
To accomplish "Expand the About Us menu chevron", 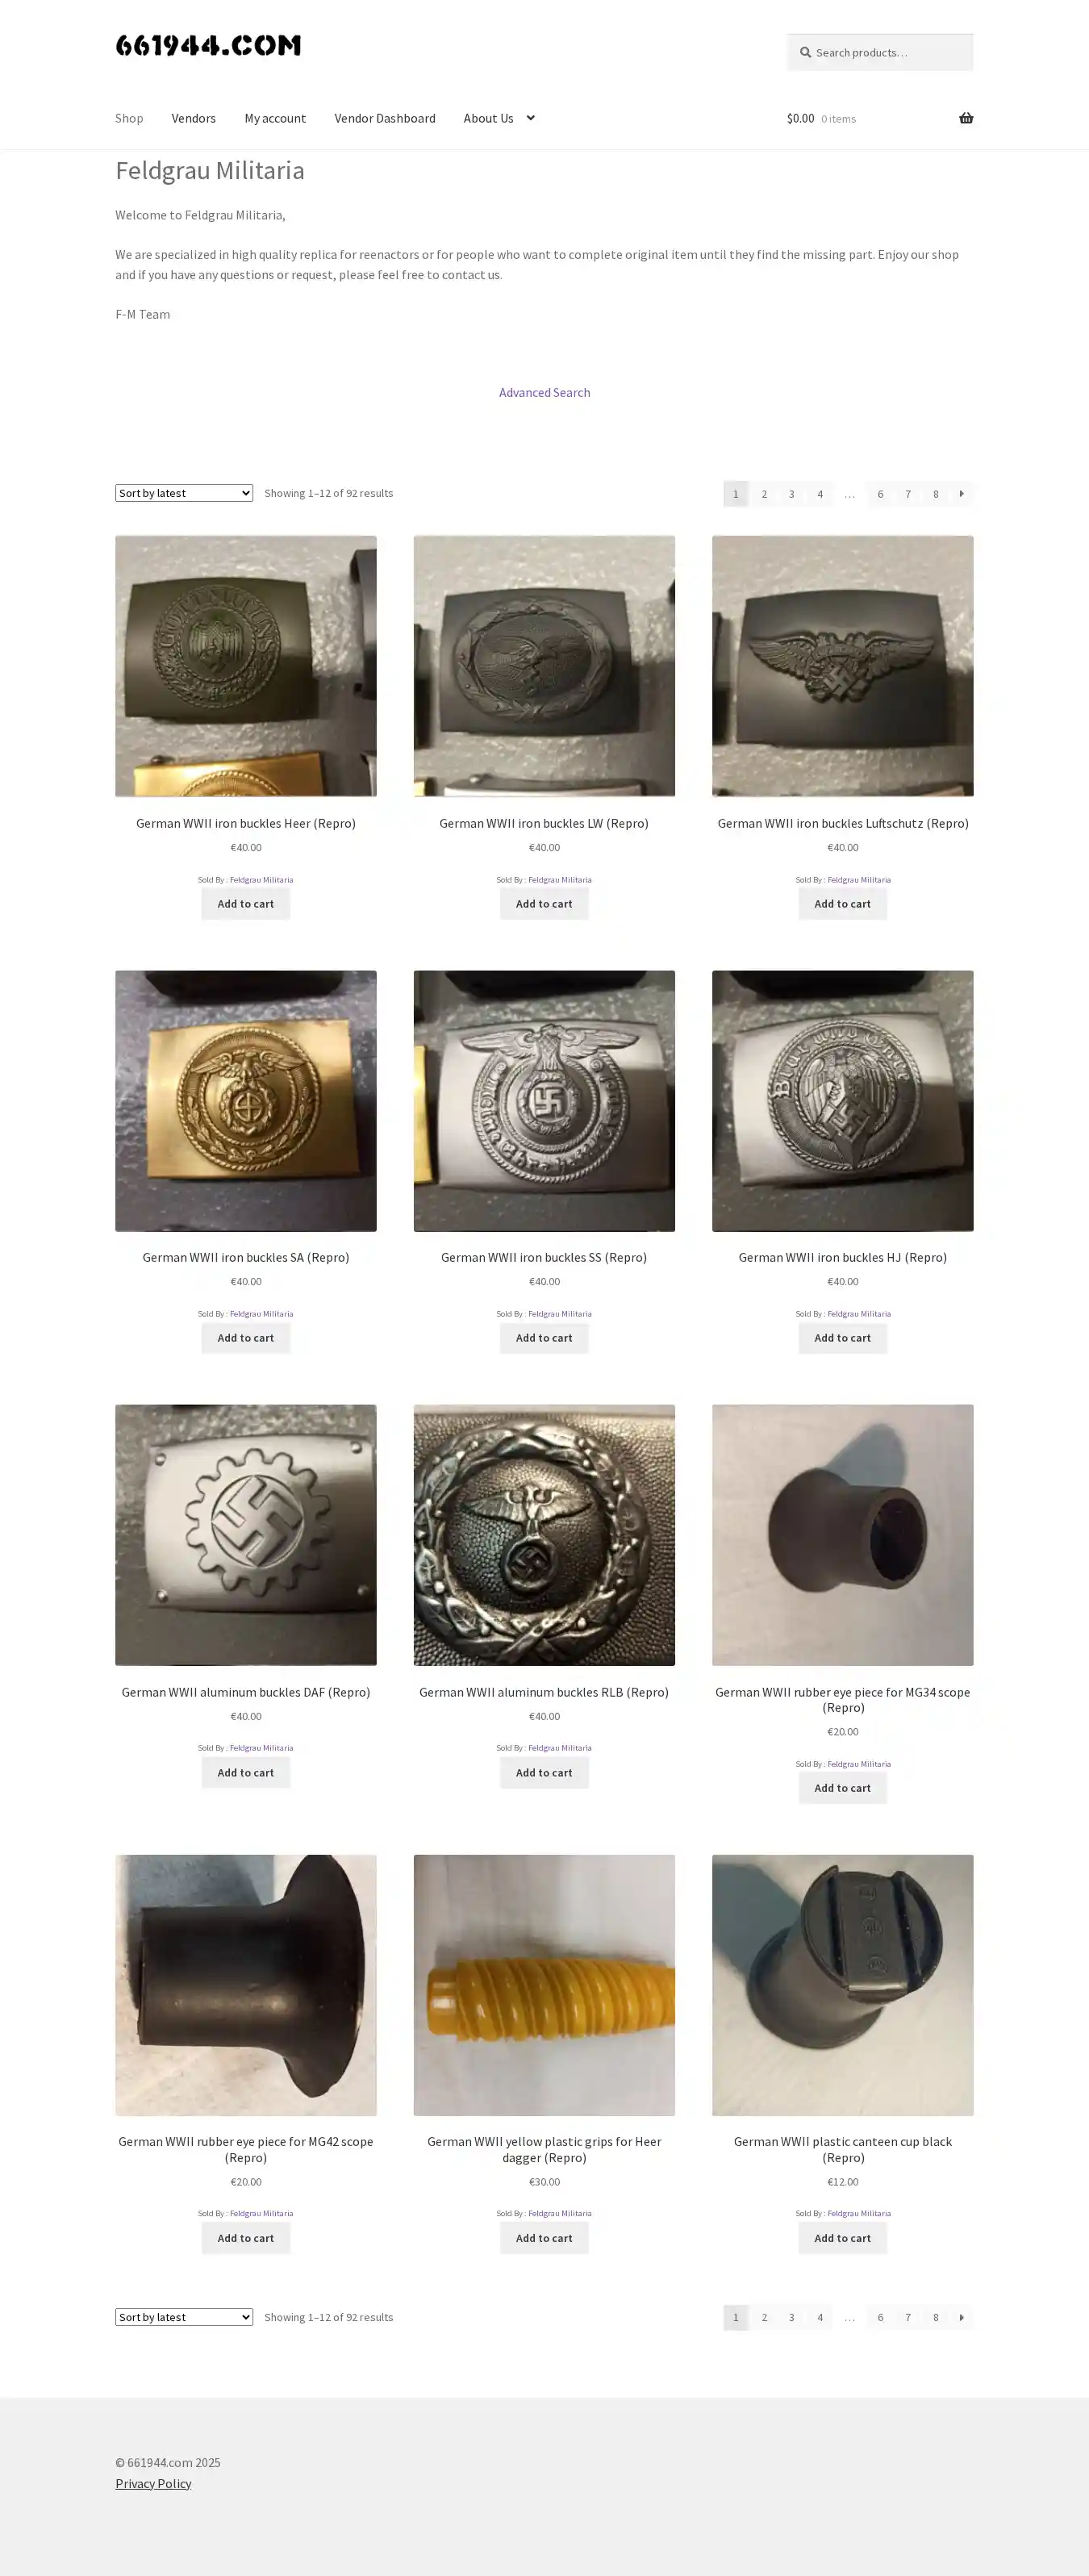I will click(x=530, y=118).
